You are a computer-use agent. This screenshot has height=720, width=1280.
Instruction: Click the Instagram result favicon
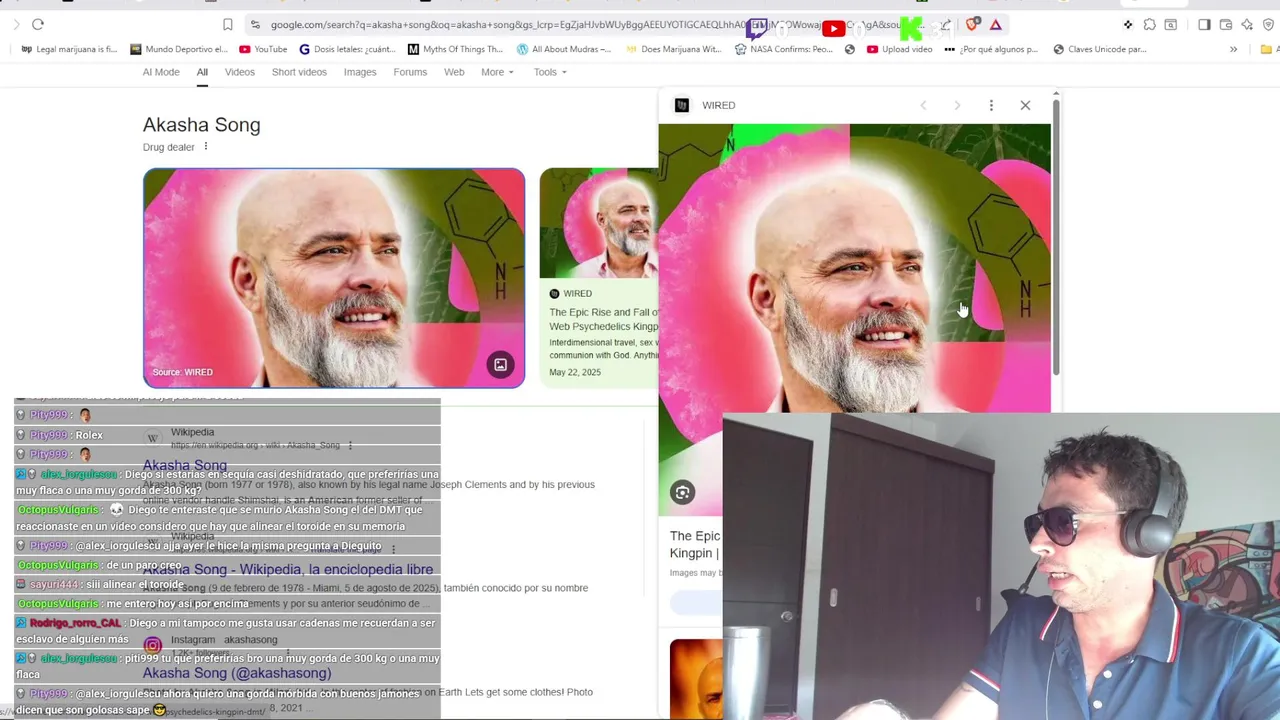point(152,646)
